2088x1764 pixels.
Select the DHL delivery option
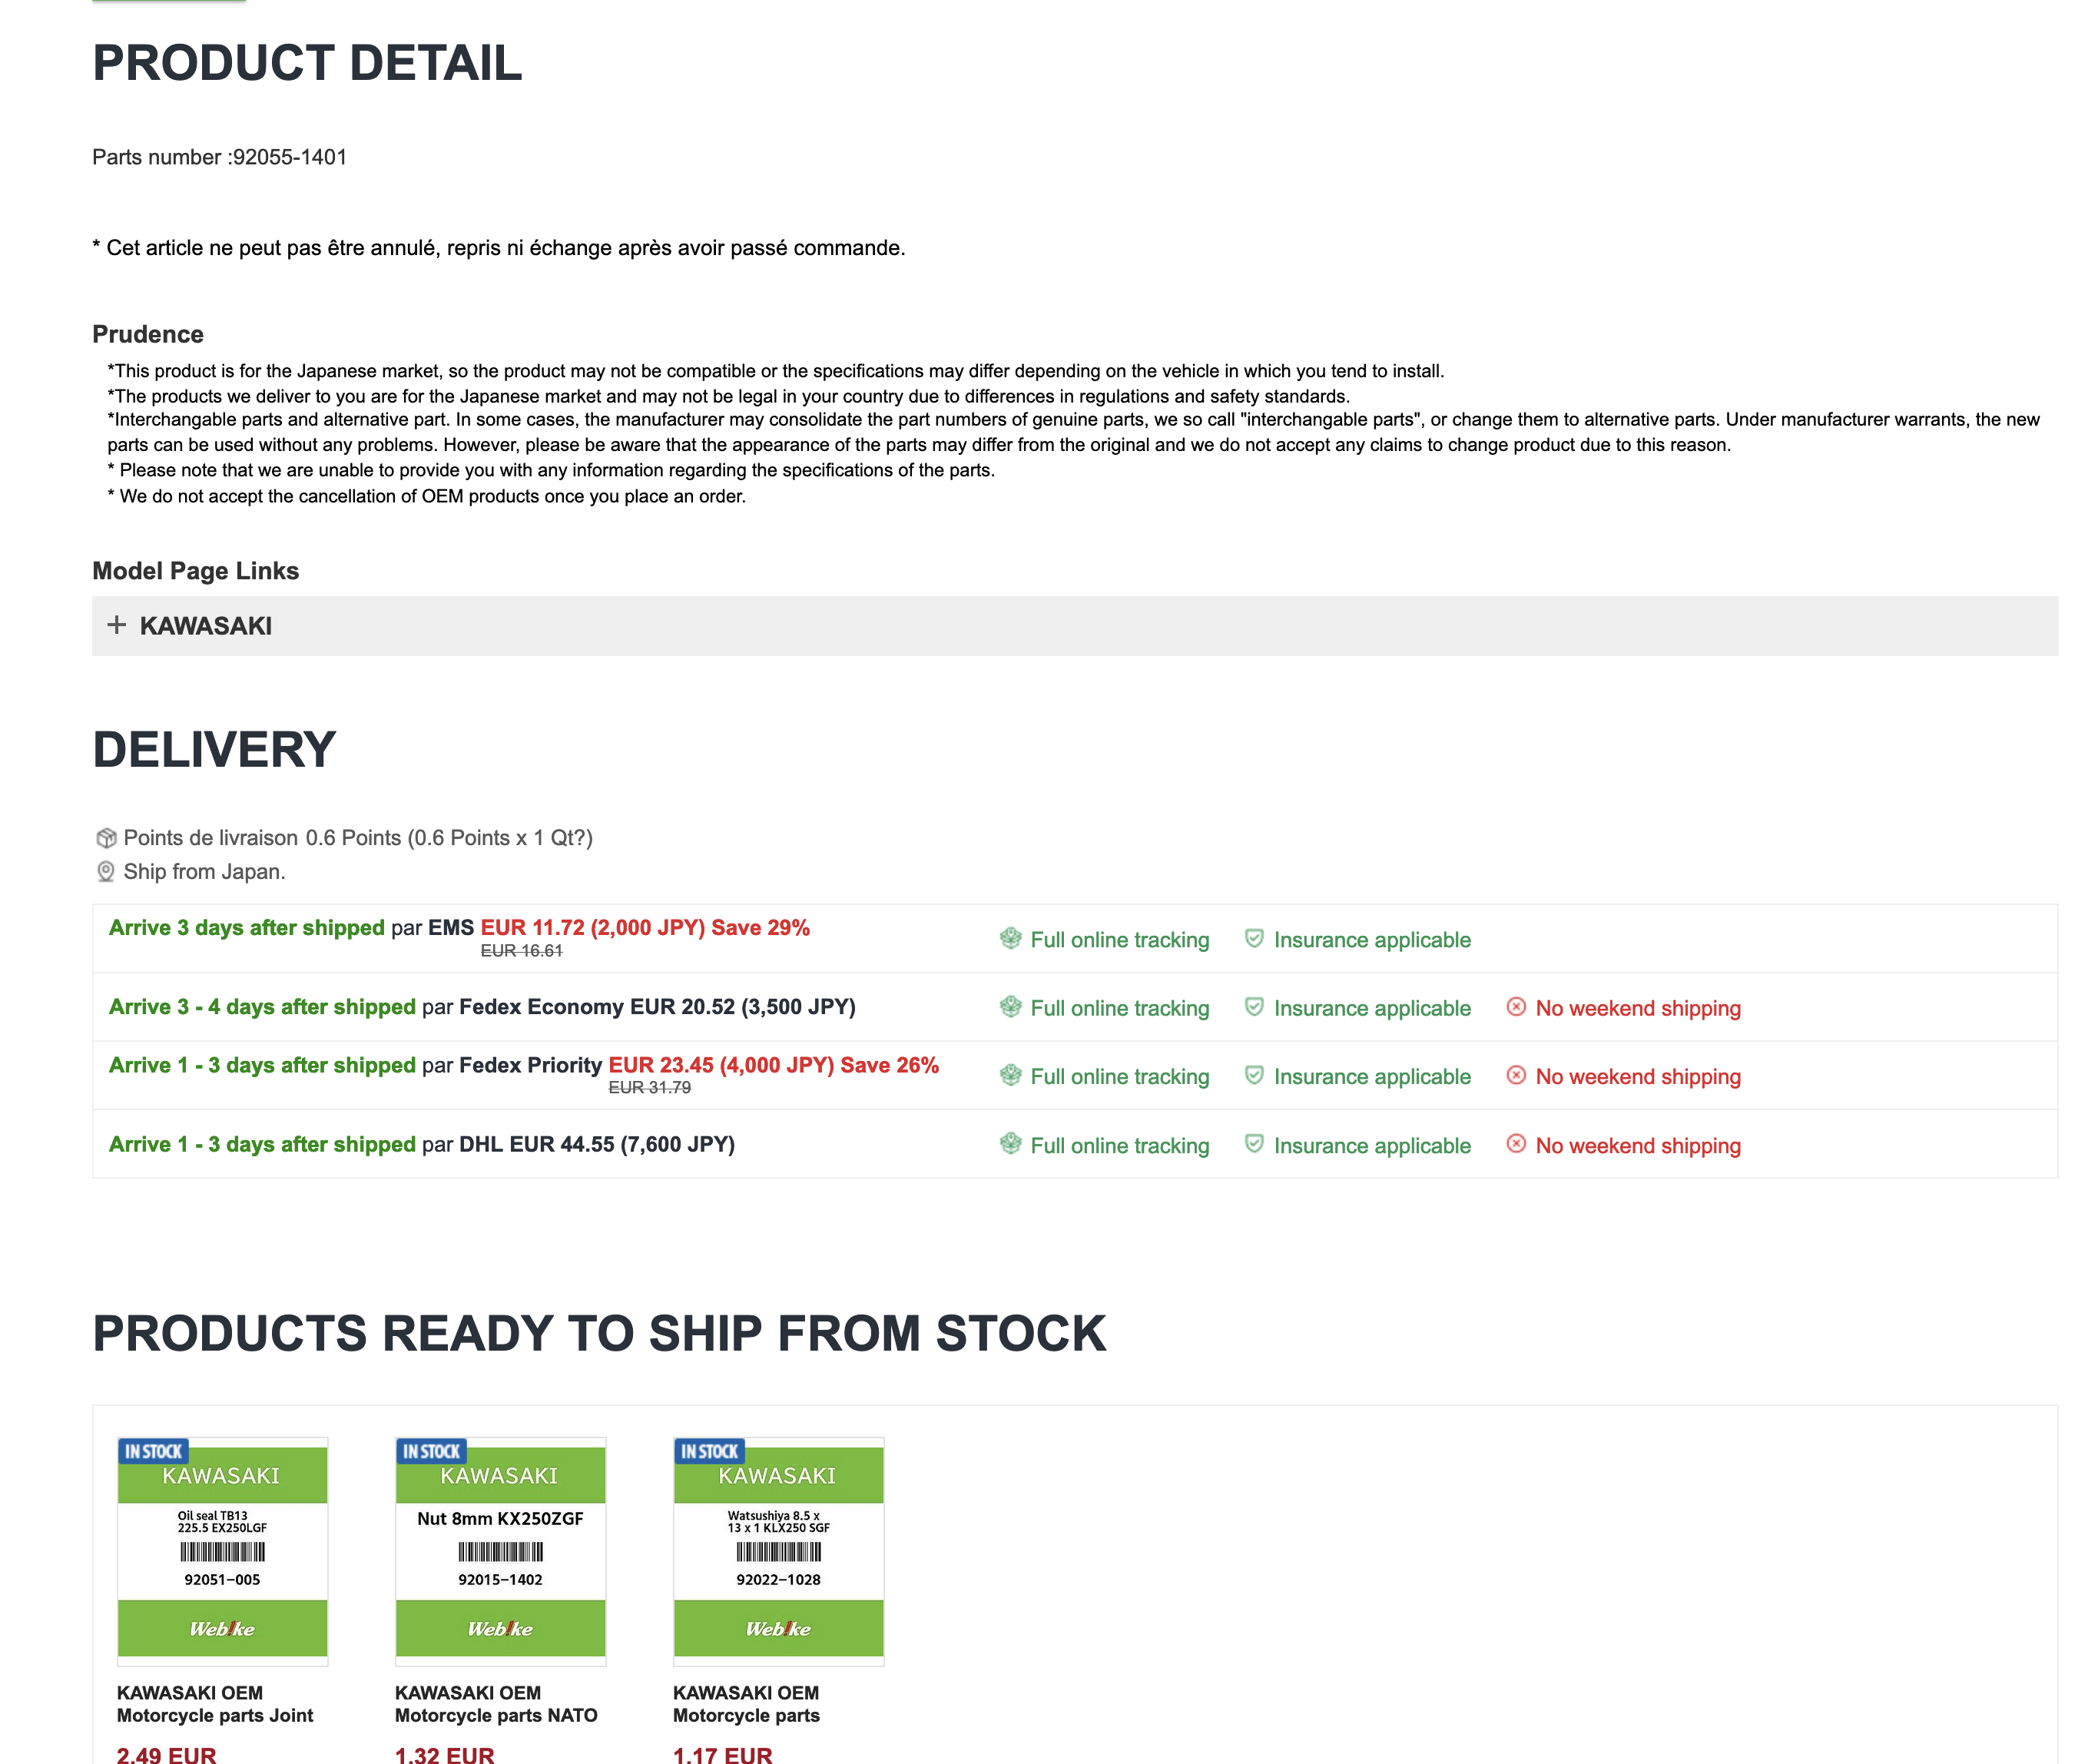pyautogui.click(x=421, y=1144)
